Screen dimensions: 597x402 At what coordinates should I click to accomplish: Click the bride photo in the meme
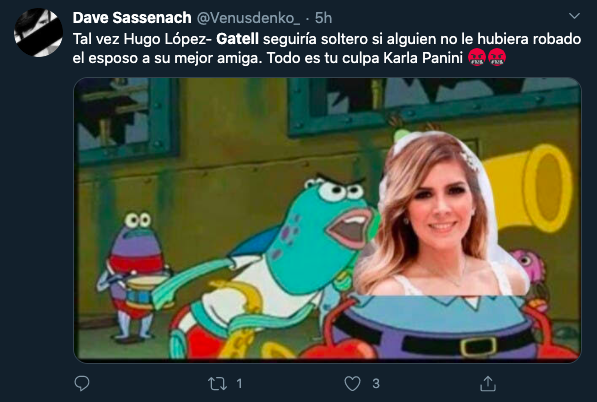click(x=442, y=214)
